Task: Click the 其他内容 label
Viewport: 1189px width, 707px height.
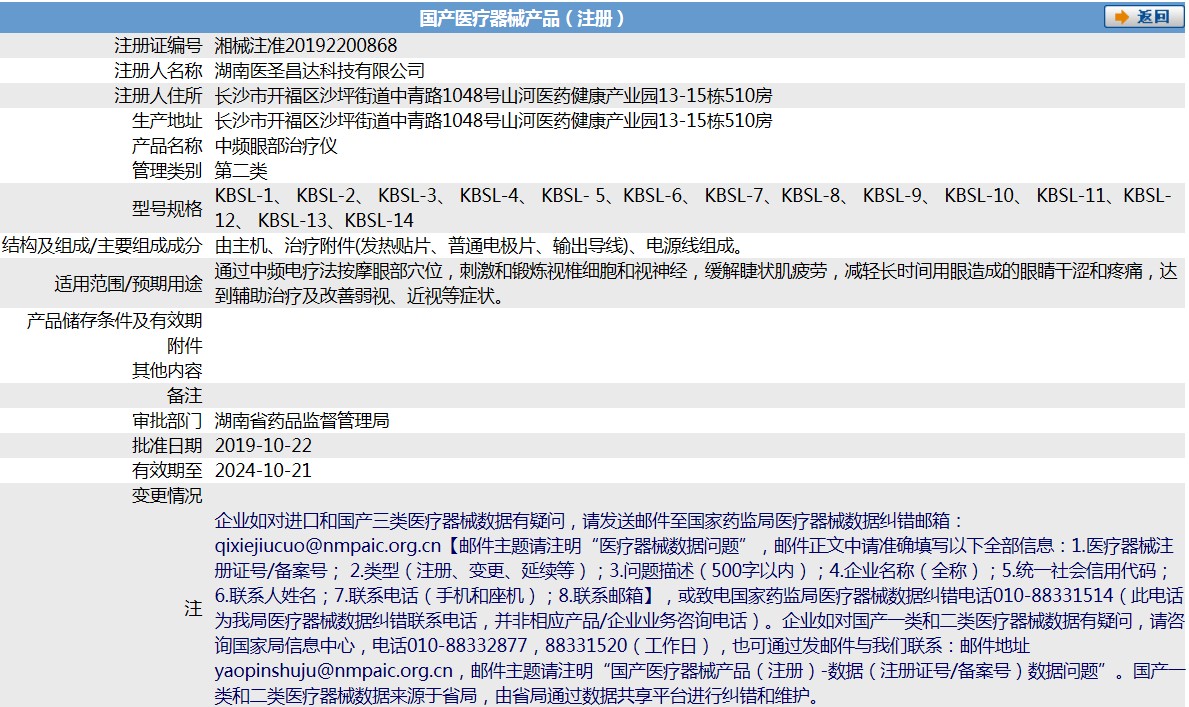Action: pos(168,371)
